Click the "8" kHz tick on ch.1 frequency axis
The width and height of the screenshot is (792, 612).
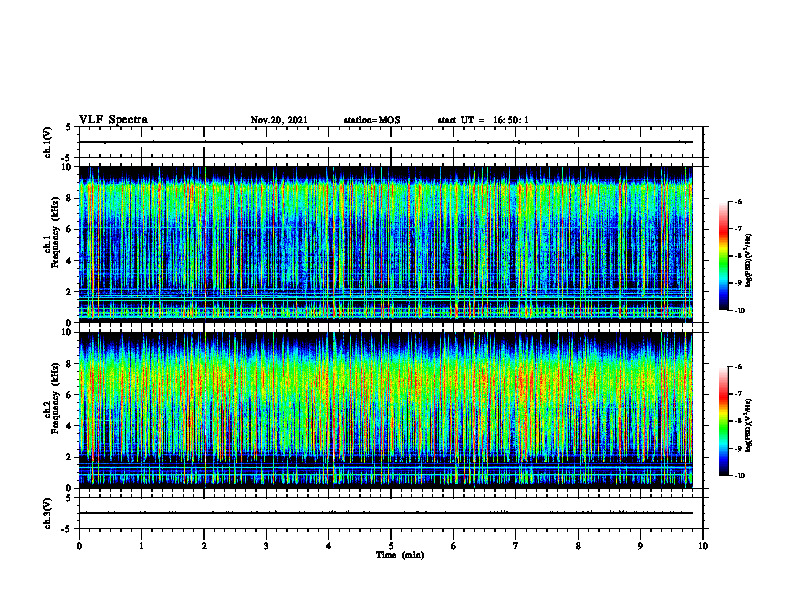(70, 198)
